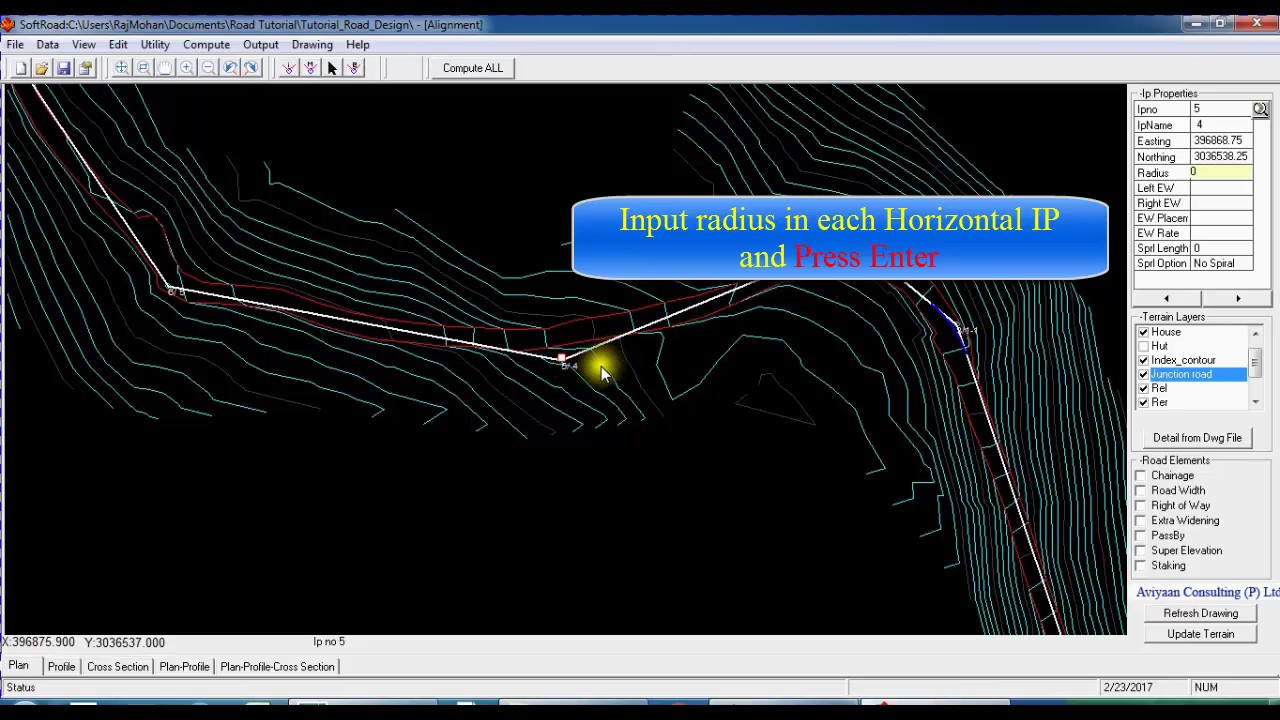
Task: Click the Left EW input field
Action: (x=1221, y=188)
